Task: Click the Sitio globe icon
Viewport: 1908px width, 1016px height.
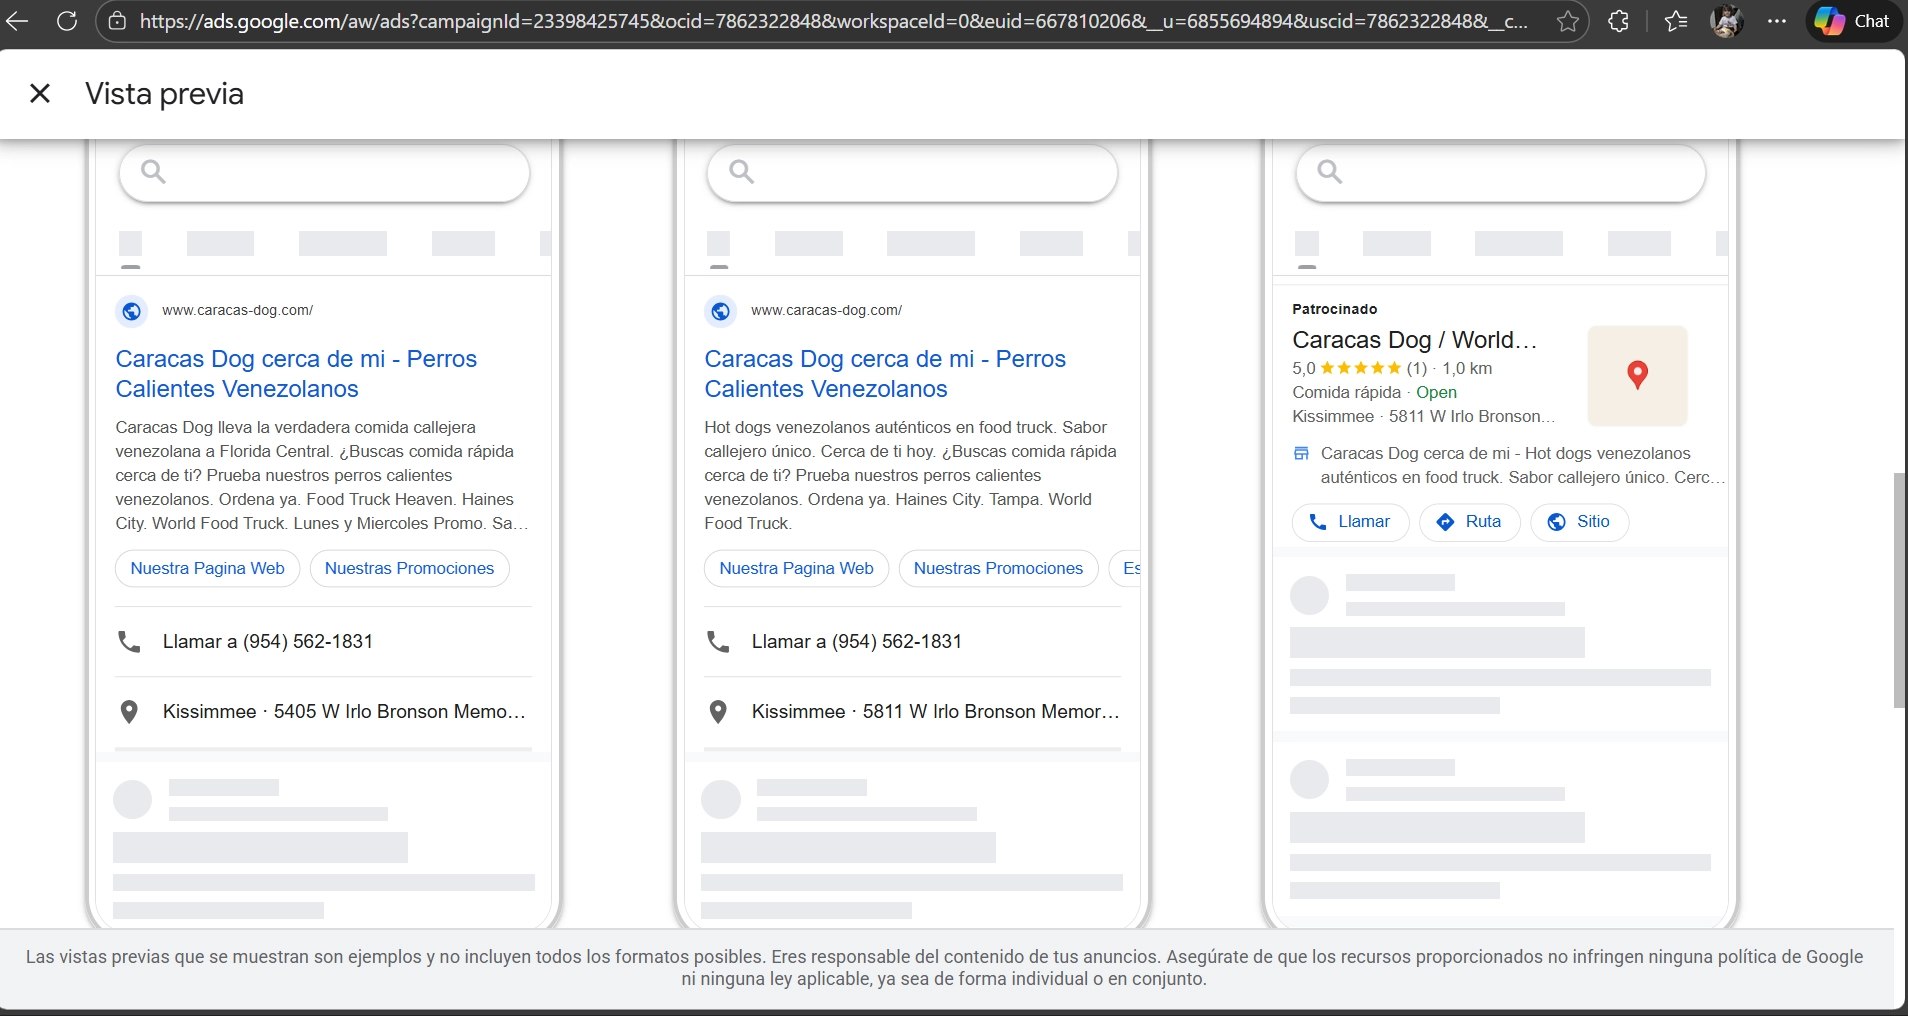Action: pyautogui.click(x=1558, y=522)
